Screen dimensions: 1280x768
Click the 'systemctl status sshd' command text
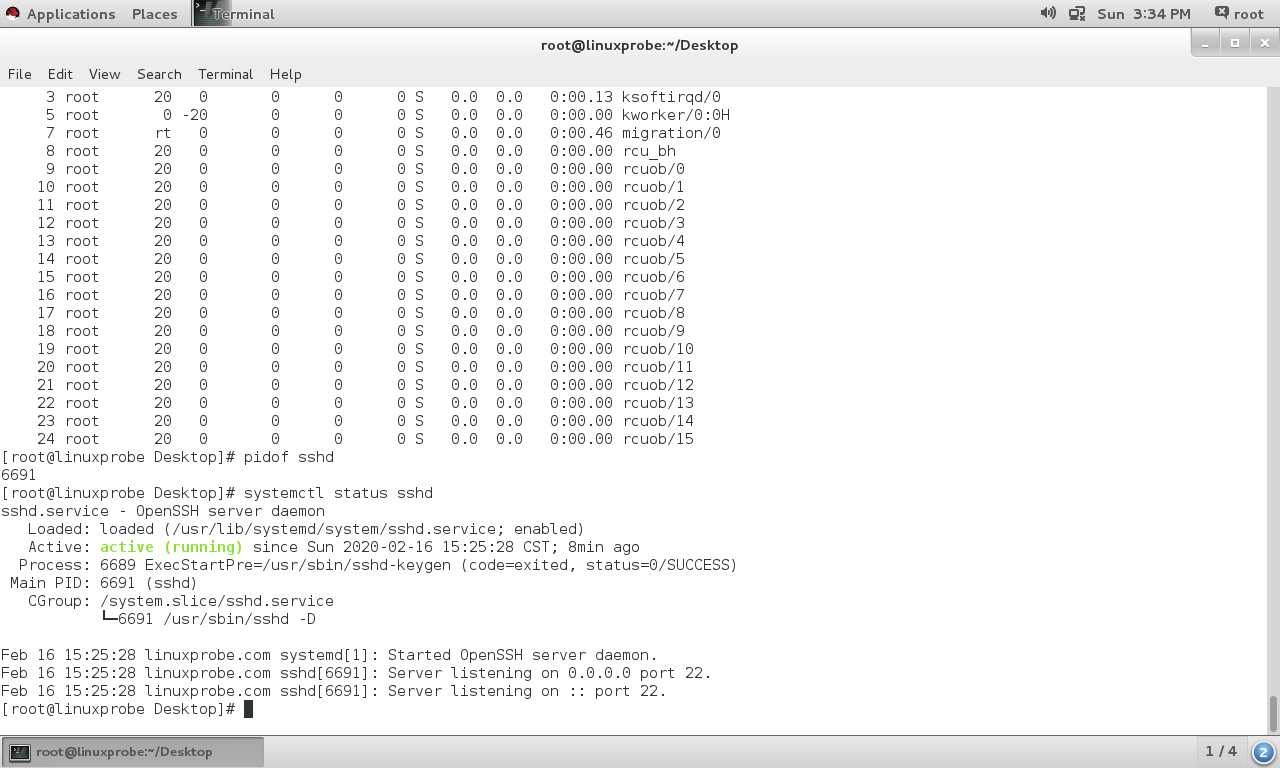[x=338, y=493]
